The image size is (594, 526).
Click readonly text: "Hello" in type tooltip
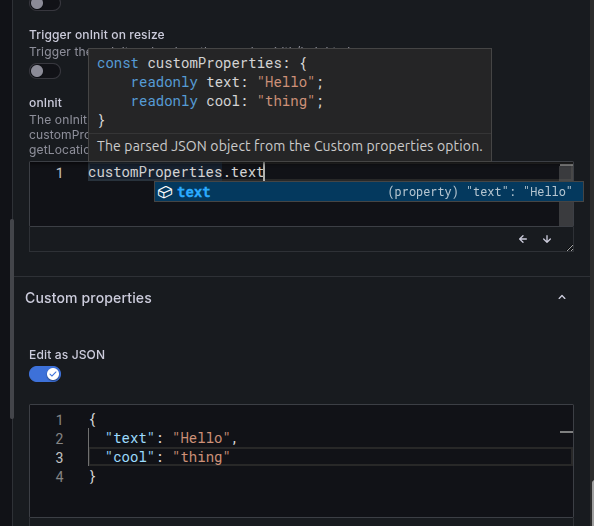pos(227,82)
